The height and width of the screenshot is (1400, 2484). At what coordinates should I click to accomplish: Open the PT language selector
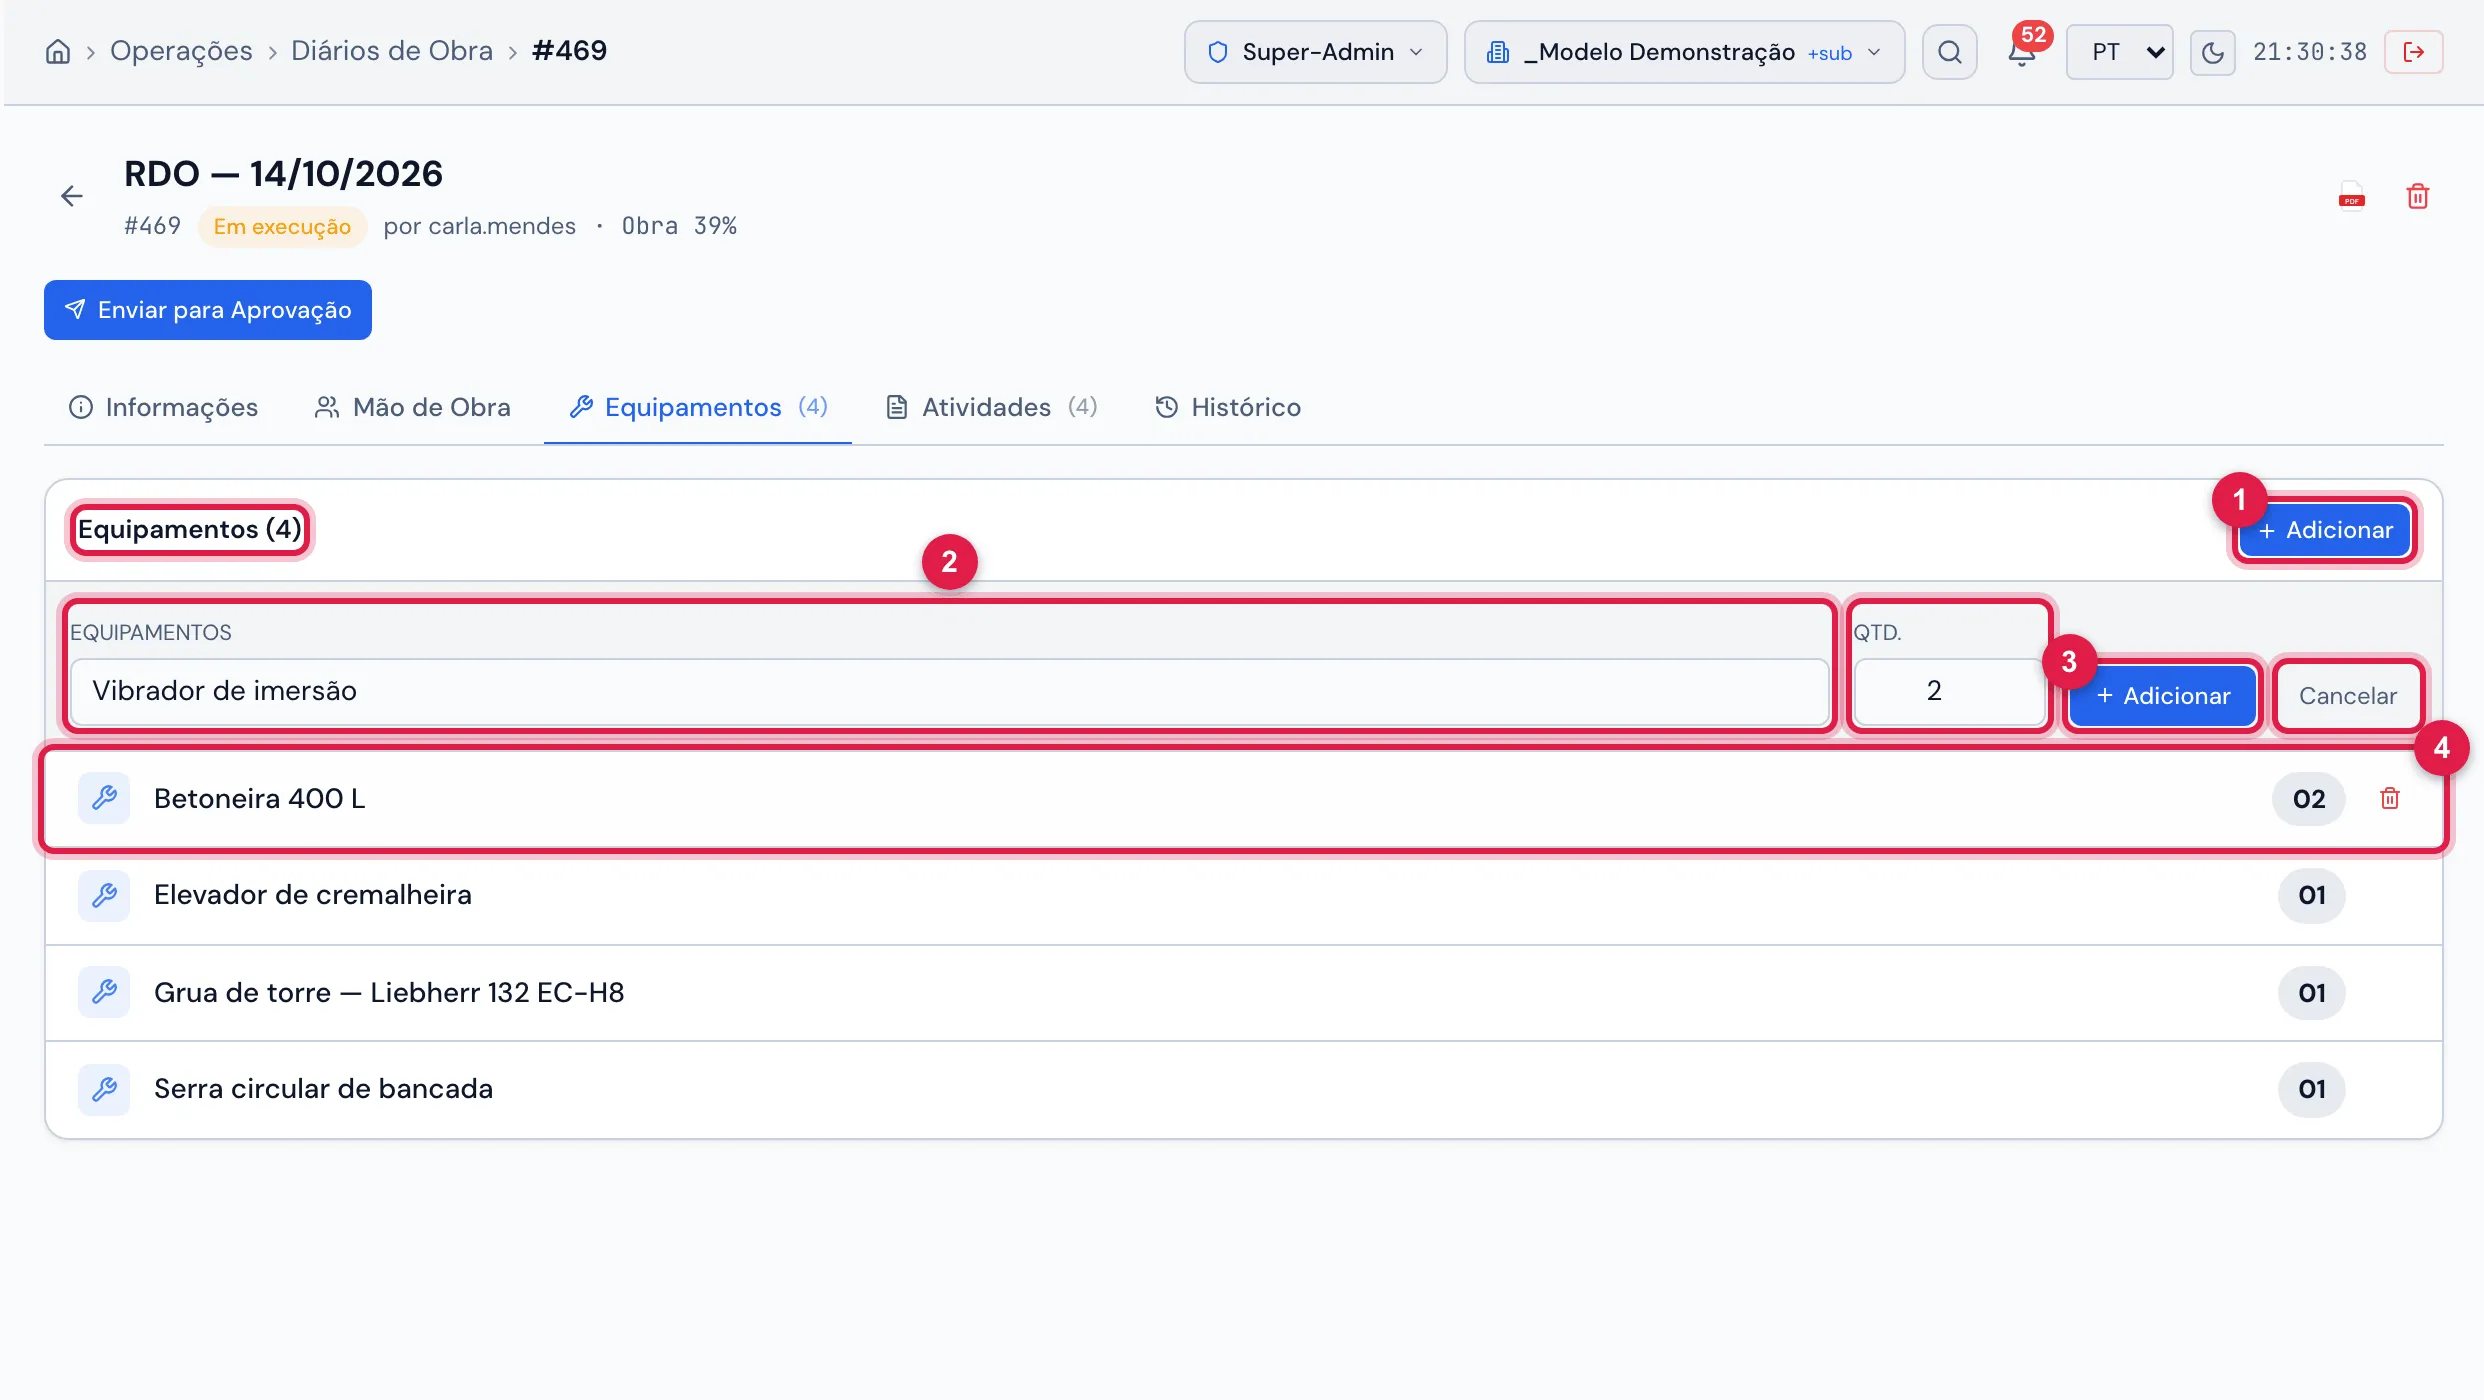(2119, 52)
